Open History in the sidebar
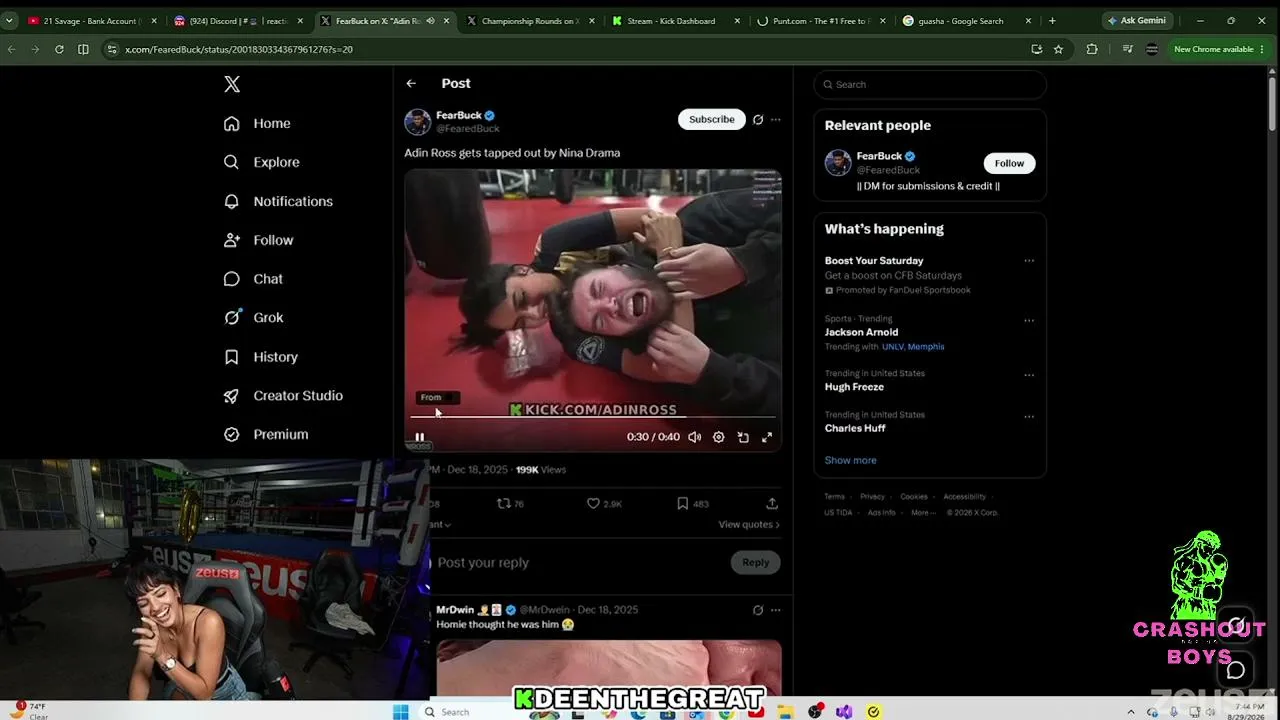1280x720 pixels. [x=260, y=357]
